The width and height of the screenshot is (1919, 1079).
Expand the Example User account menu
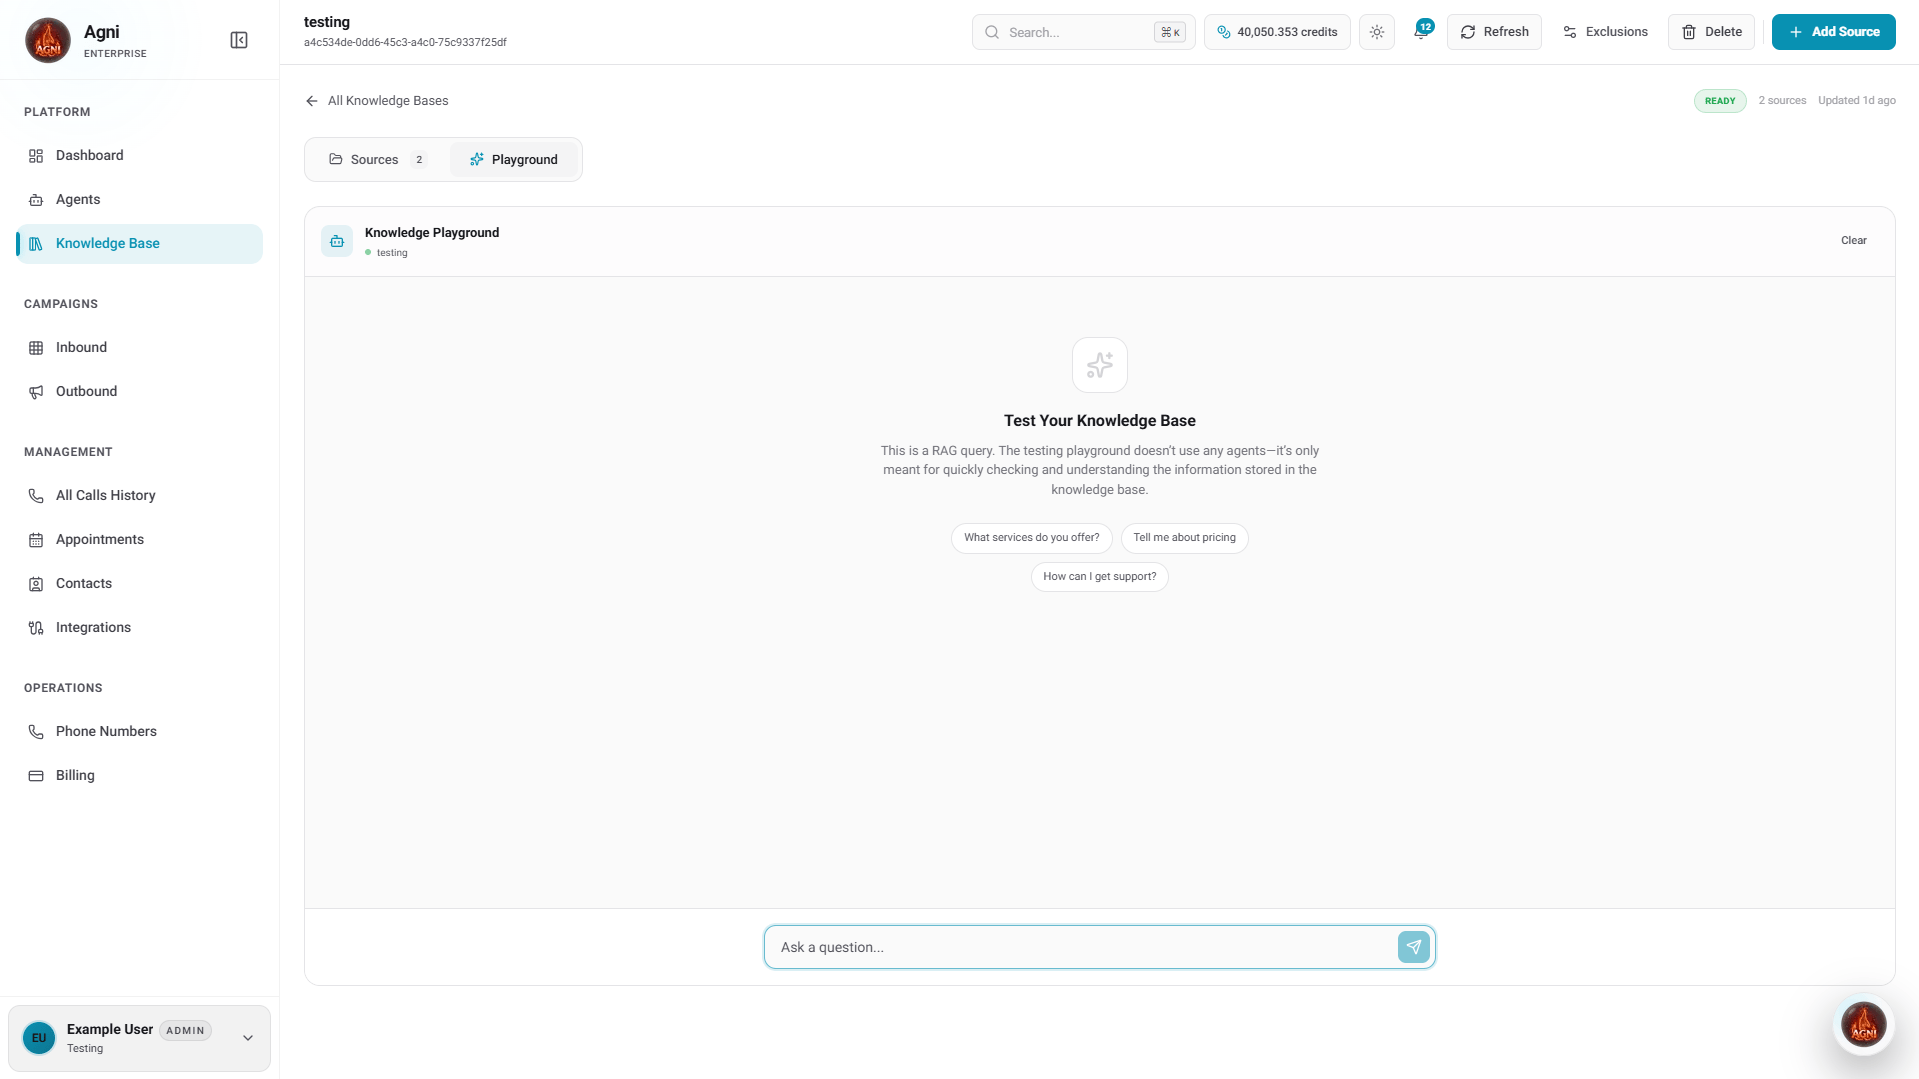(x=139, y=1038)
